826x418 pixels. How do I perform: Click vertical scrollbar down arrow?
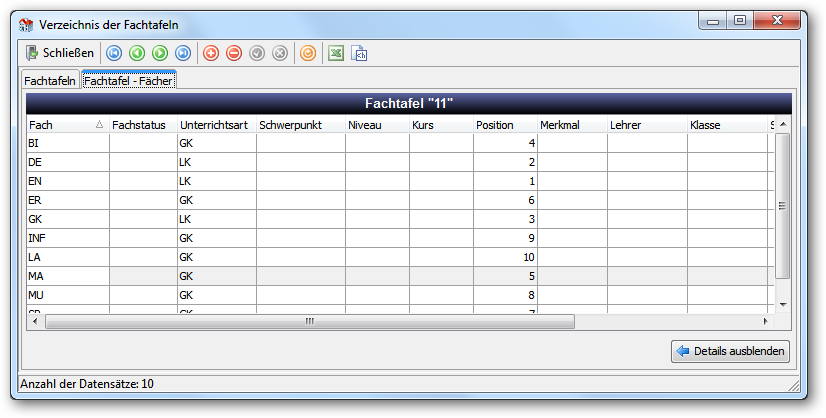click(783, 305)
